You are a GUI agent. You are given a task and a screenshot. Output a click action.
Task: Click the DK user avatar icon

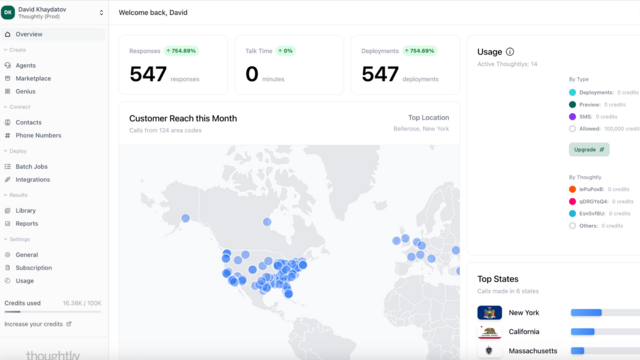[x=8, y=12]
